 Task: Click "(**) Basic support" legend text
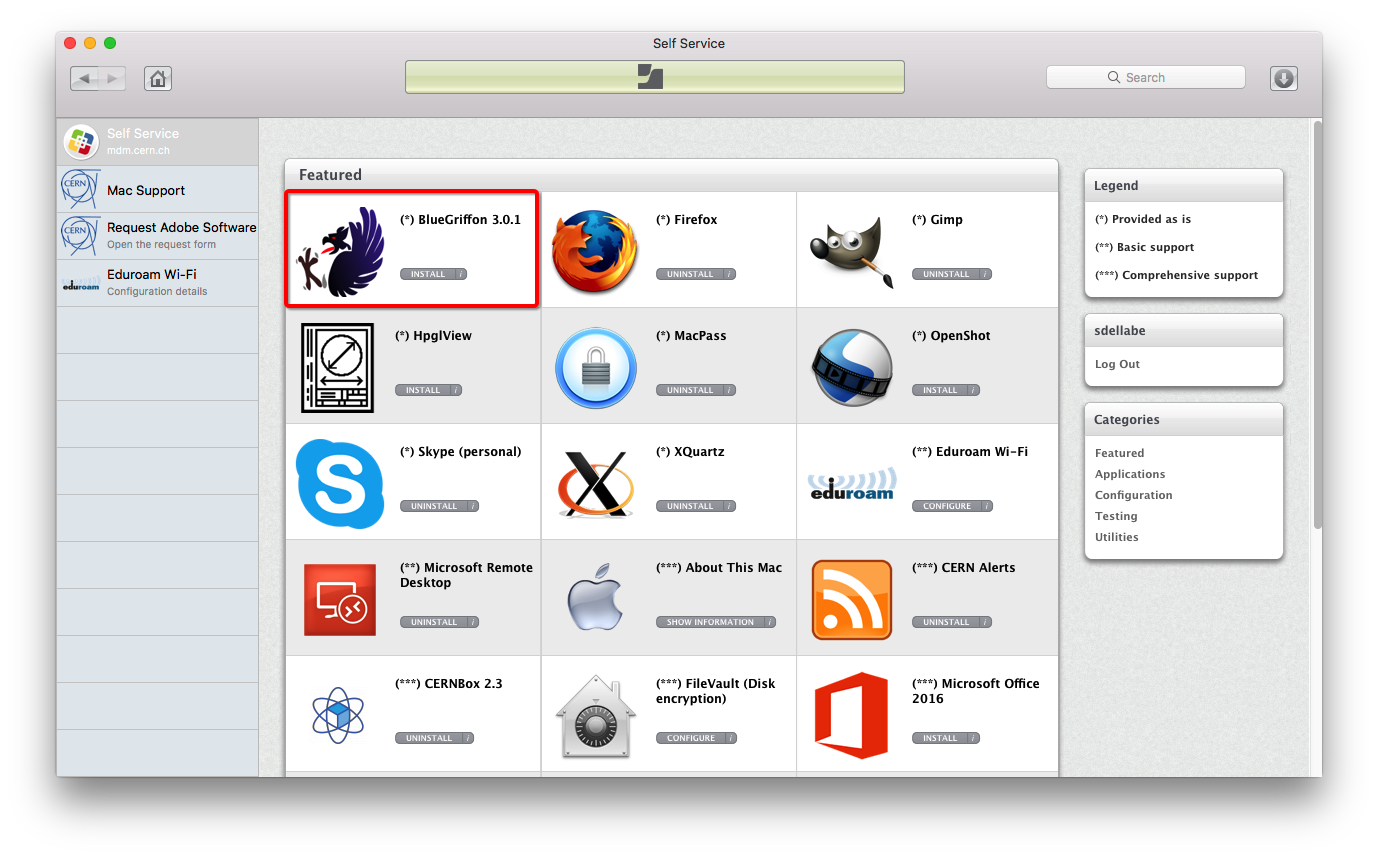pos(1145,247)
